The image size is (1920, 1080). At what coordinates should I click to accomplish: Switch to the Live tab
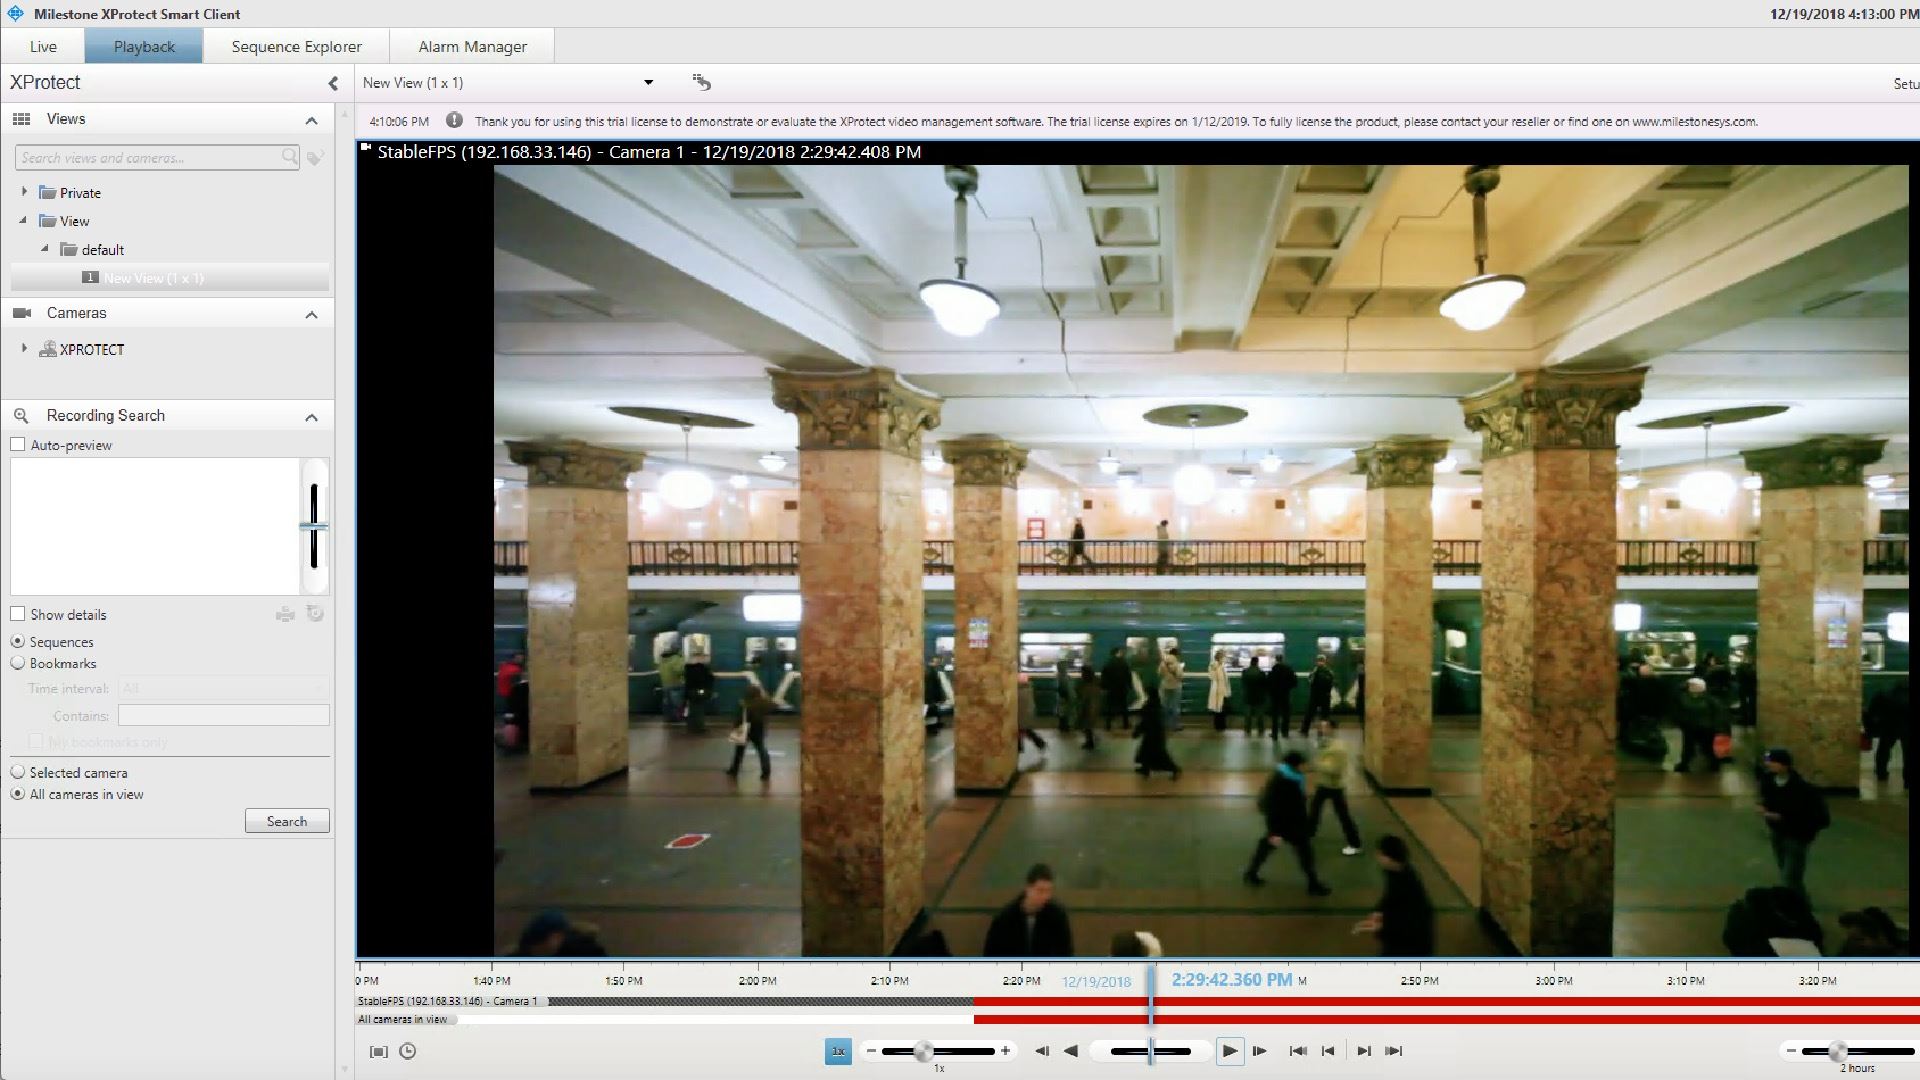click(43, 46)
